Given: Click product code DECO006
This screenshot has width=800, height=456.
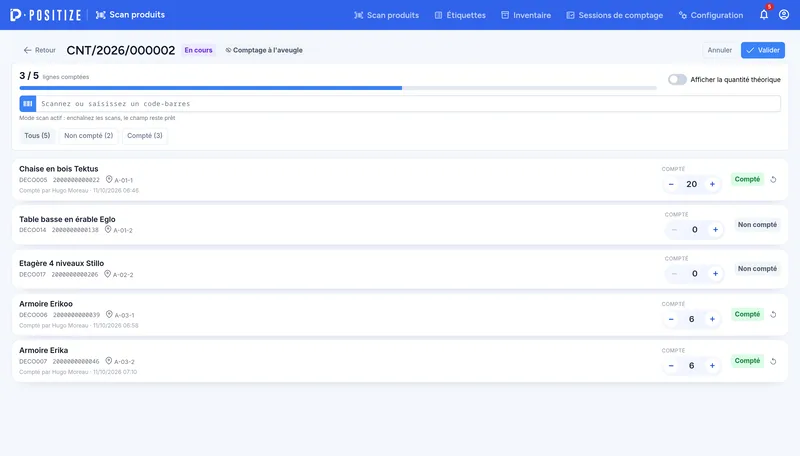Looking at the screenshot, I should coord(33,315).
